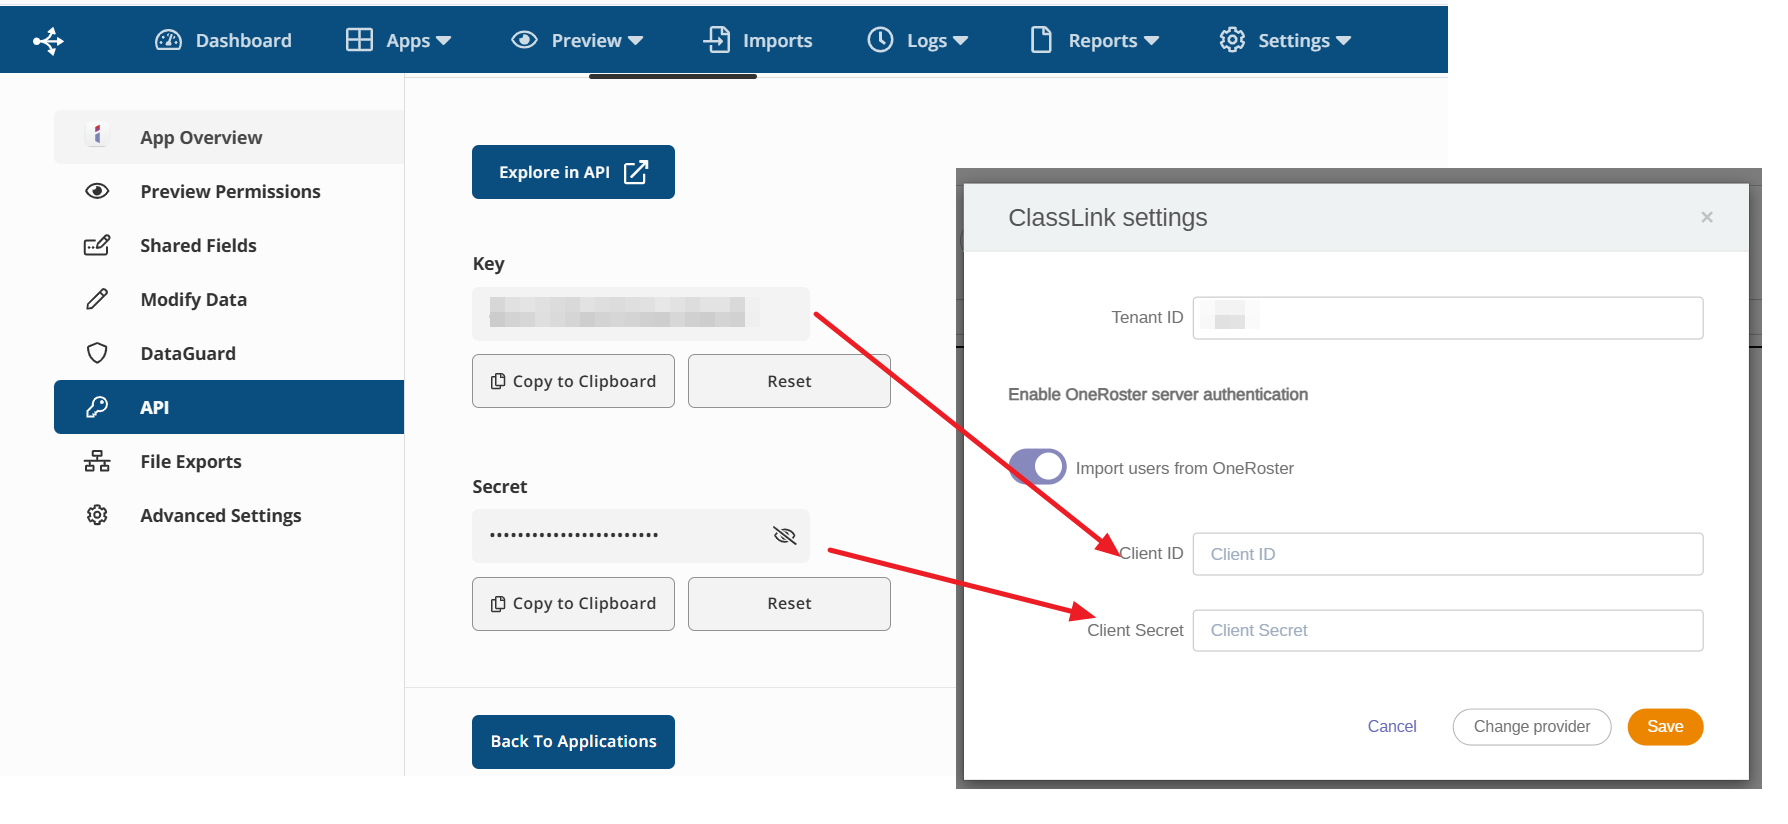This screenshot has height=824, width=1788.
Task: Open the Dashboard gauge icon
Action: (x=168, y=40)
